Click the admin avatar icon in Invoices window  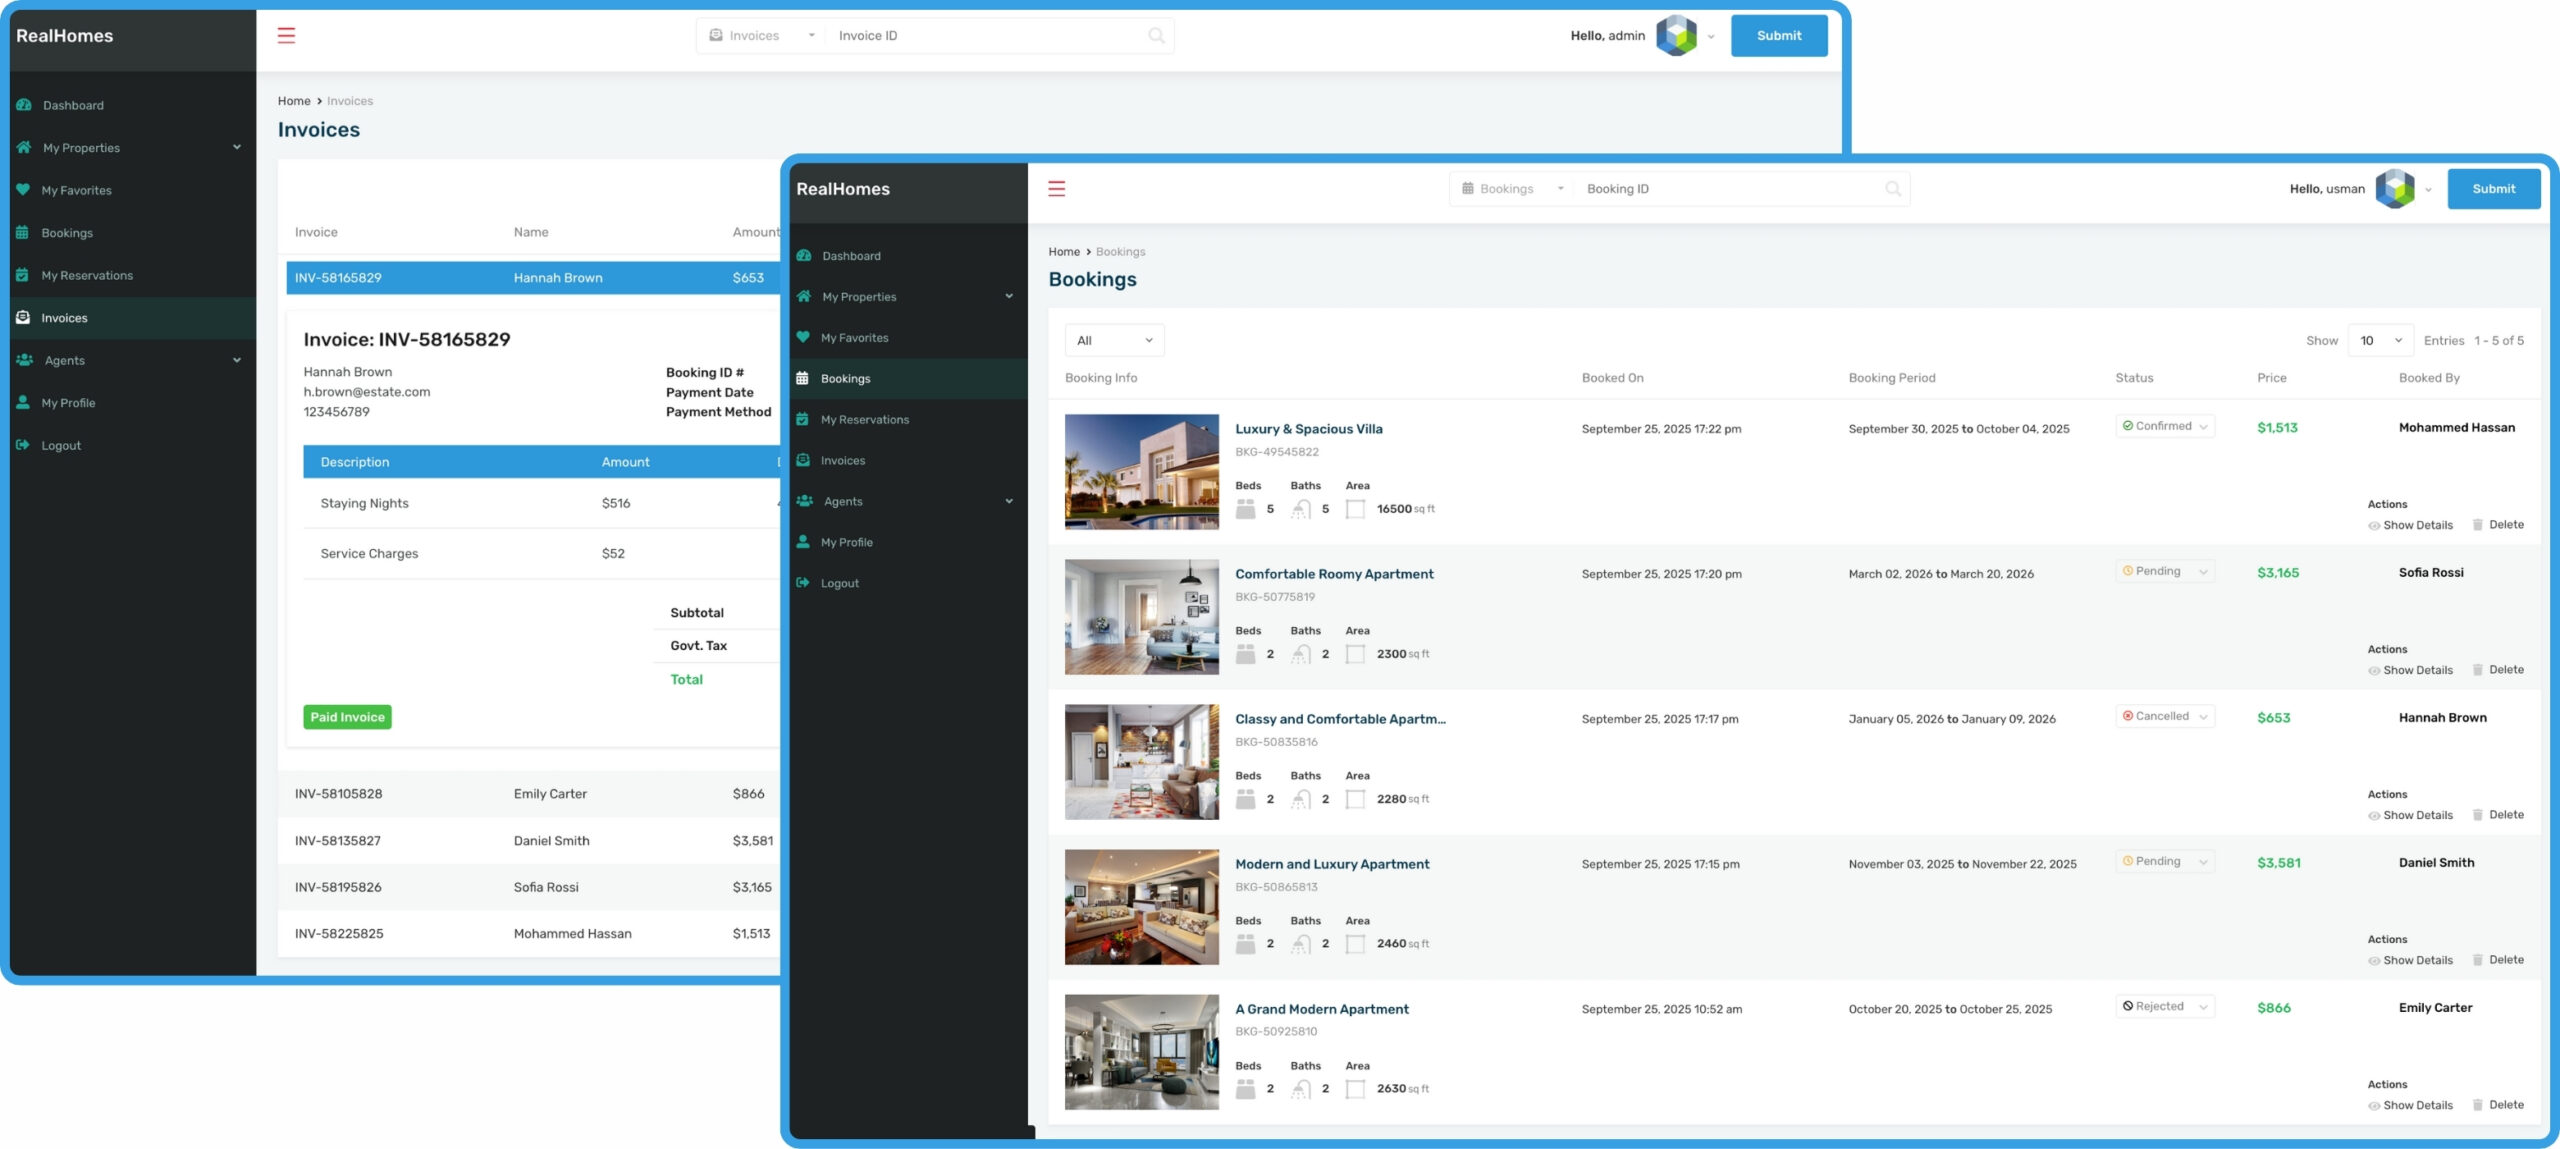pyautogui.click(x=1677, y=35)
